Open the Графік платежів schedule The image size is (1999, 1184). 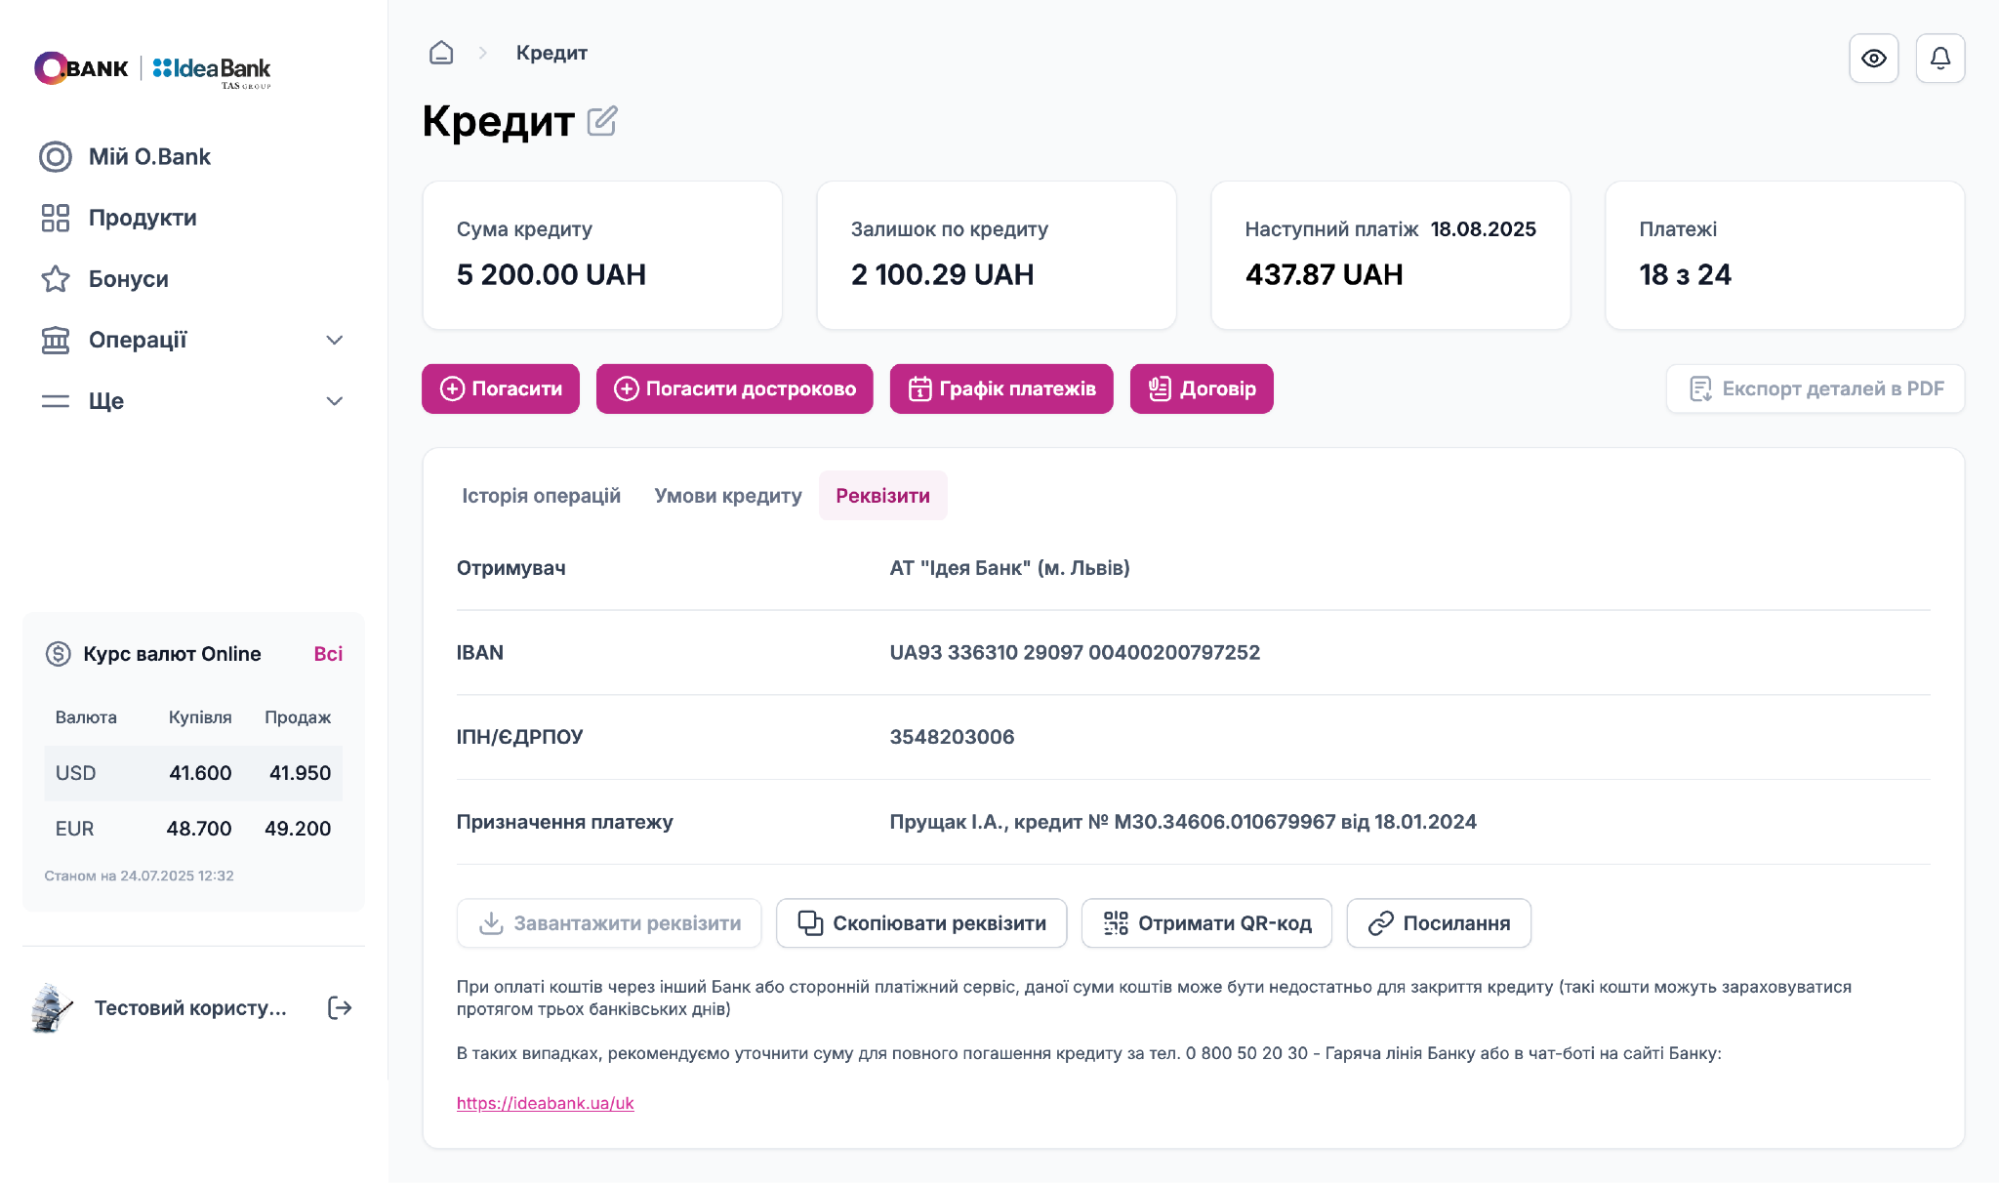1001,389
